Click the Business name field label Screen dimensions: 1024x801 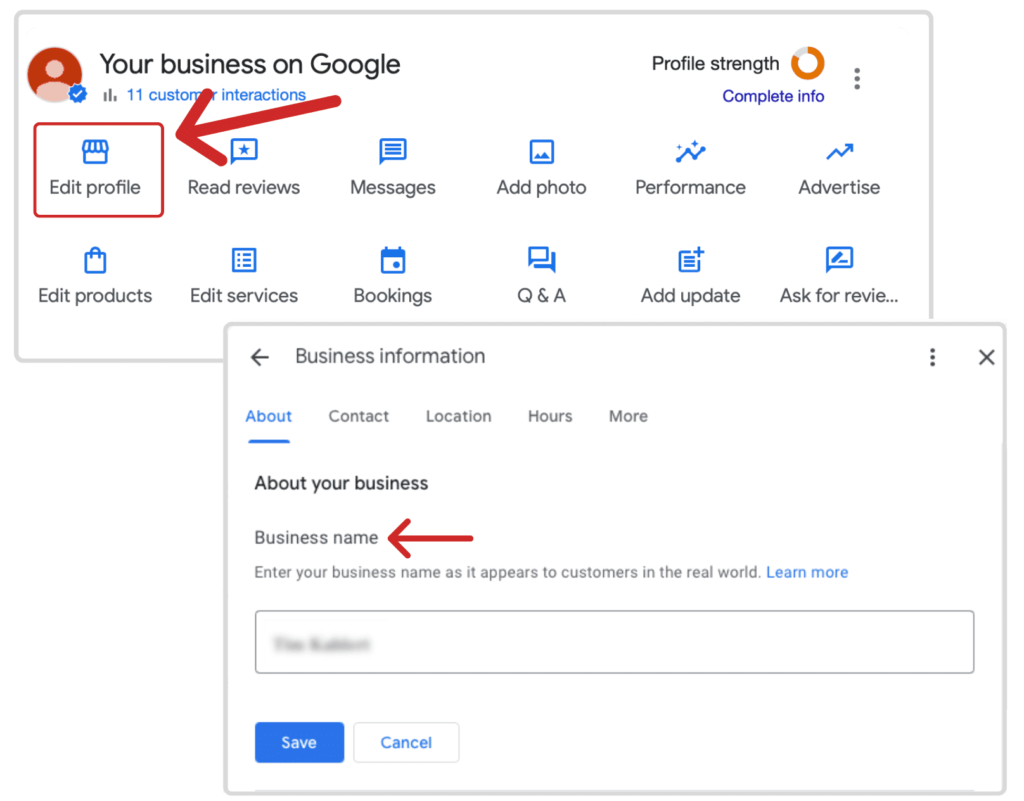(316, 538)
